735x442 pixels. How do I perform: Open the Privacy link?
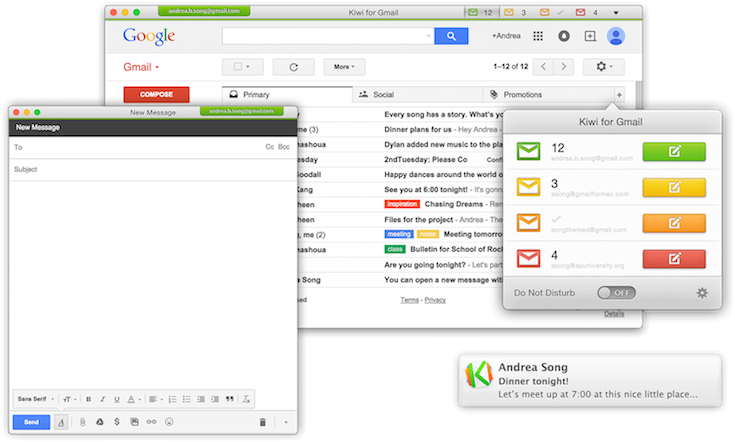[x=435, y=300]
